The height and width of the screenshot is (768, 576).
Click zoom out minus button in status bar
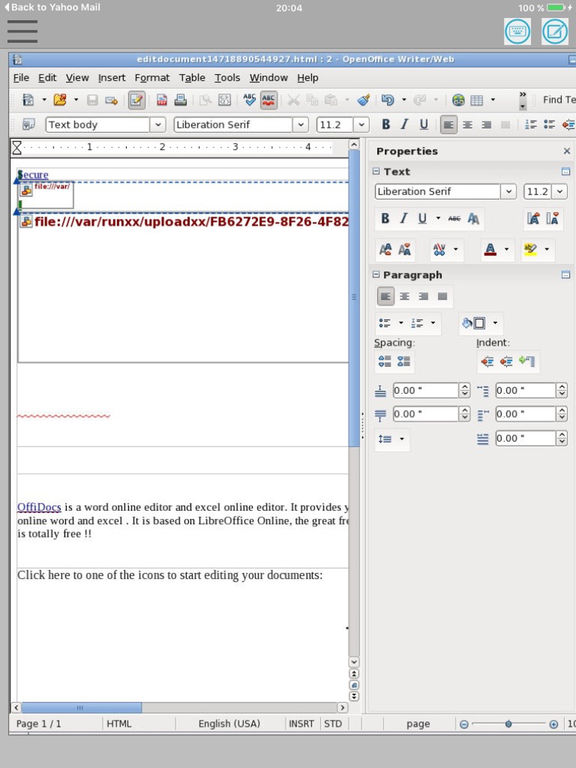464,724
